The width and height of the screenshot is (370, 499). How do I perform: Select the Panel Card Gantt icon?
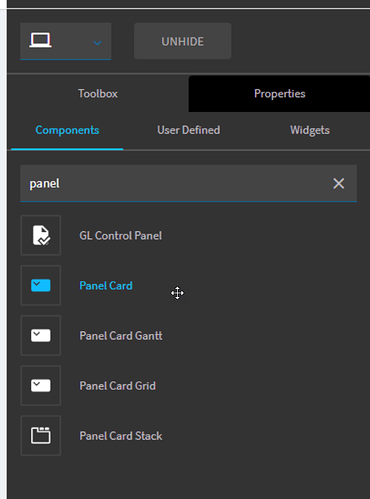tap(41, 336)
